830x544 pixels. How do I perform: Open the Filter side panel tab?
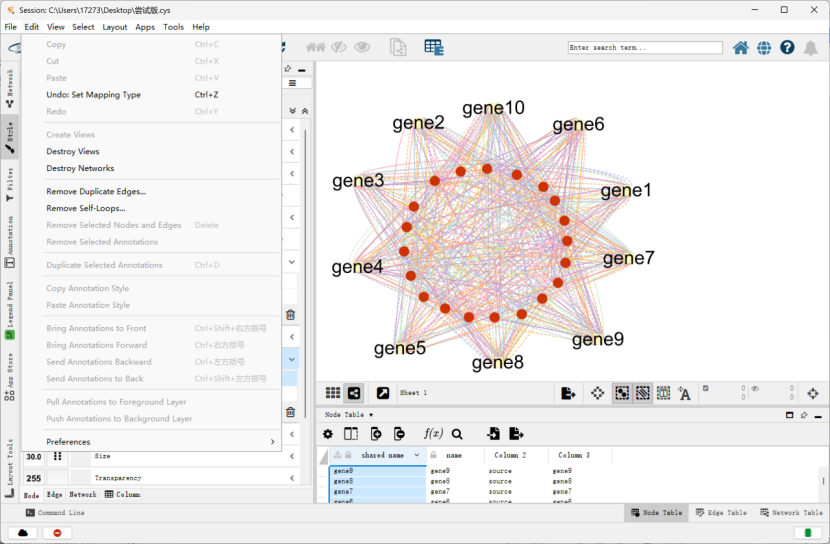click(x=10, y=184)
